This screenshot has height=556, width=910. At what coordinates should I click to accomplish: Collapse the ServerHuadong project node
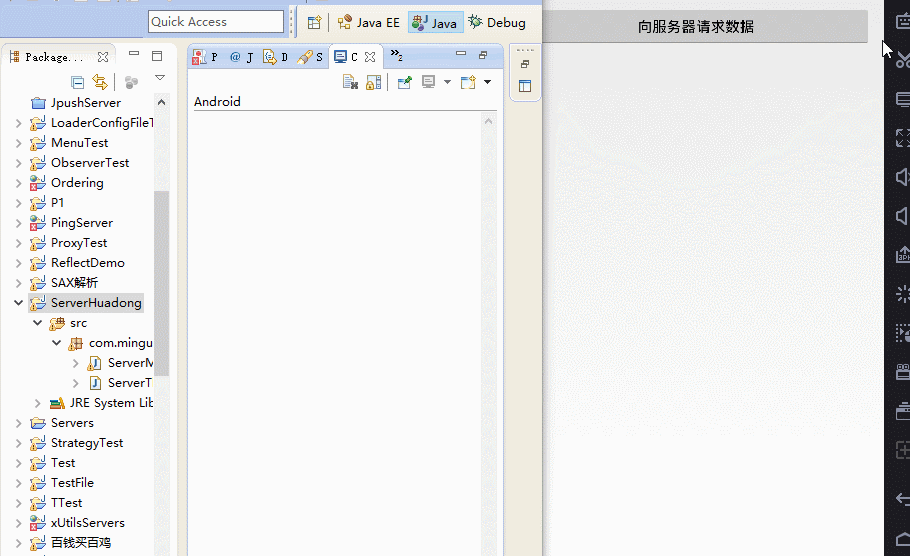click(x=18, y=303)
